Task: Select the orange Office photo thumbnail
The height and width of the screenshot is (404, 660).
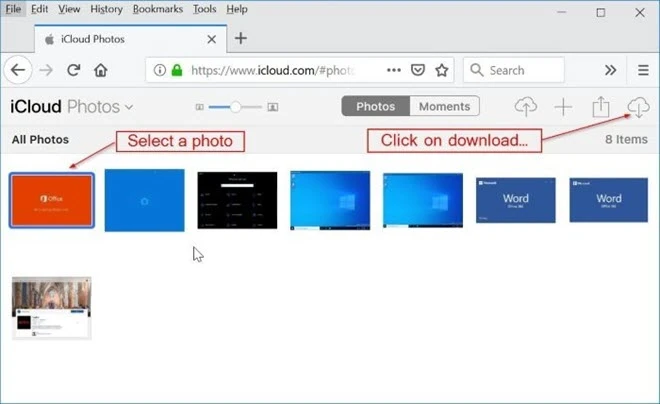Action: coord(52,199)
